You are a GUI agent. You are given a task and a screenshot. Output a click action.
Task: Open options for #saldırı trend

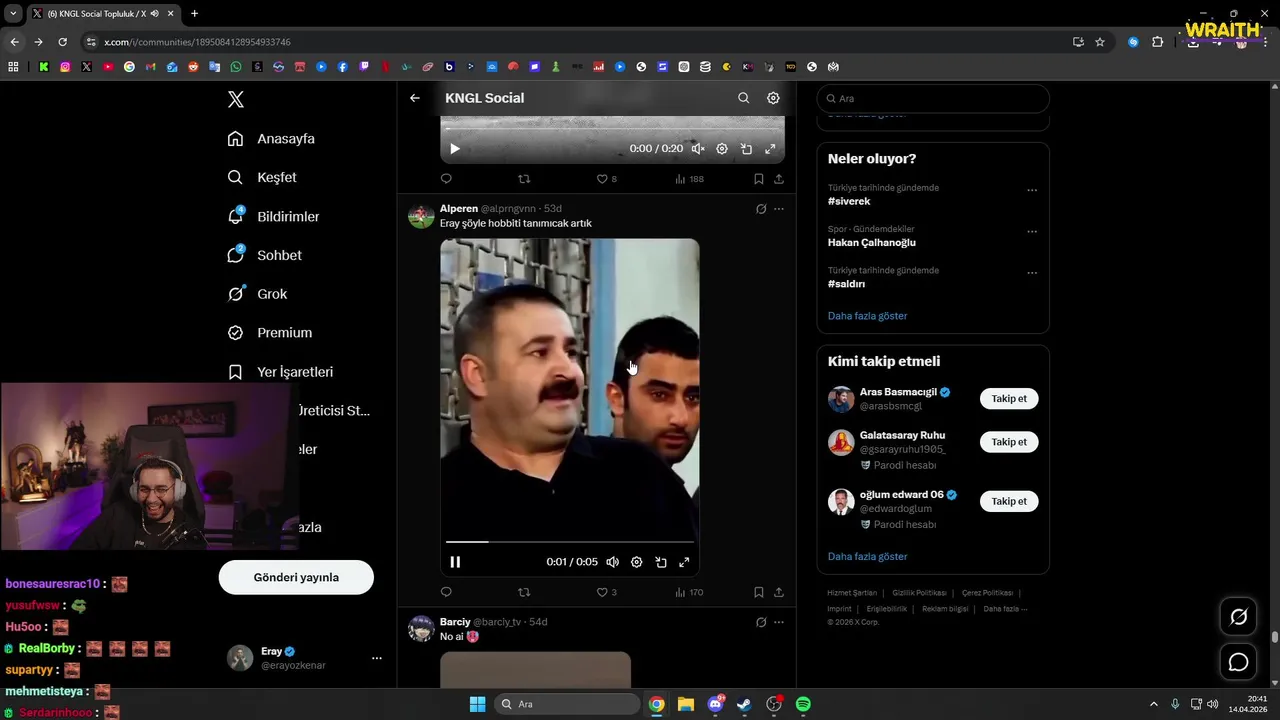(1032, 272)
